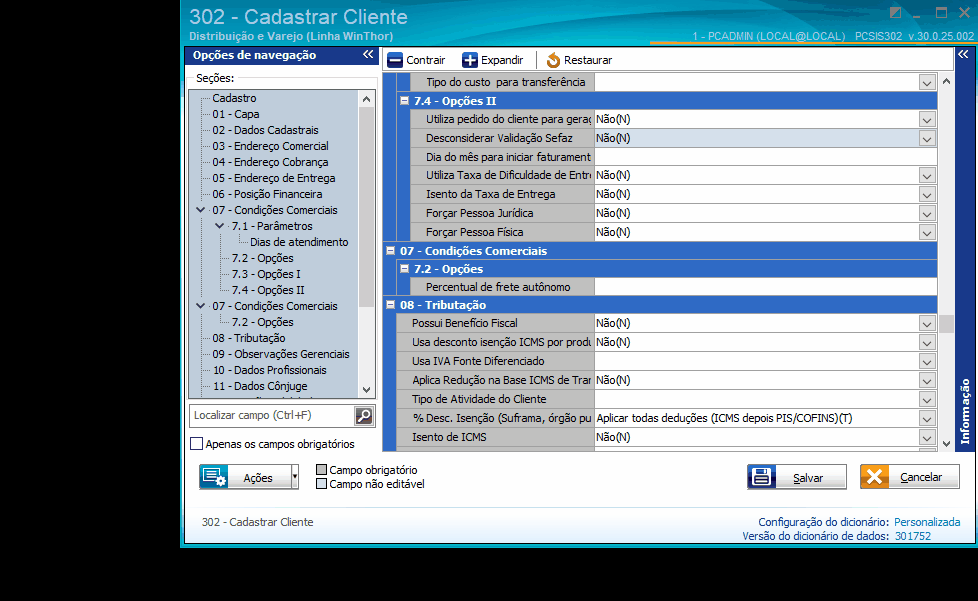Collapse the Opções de navegação panel
Image resolution: width=978 pixels, height=601 pixels.
pyautogui.click(x=368, y=55)
